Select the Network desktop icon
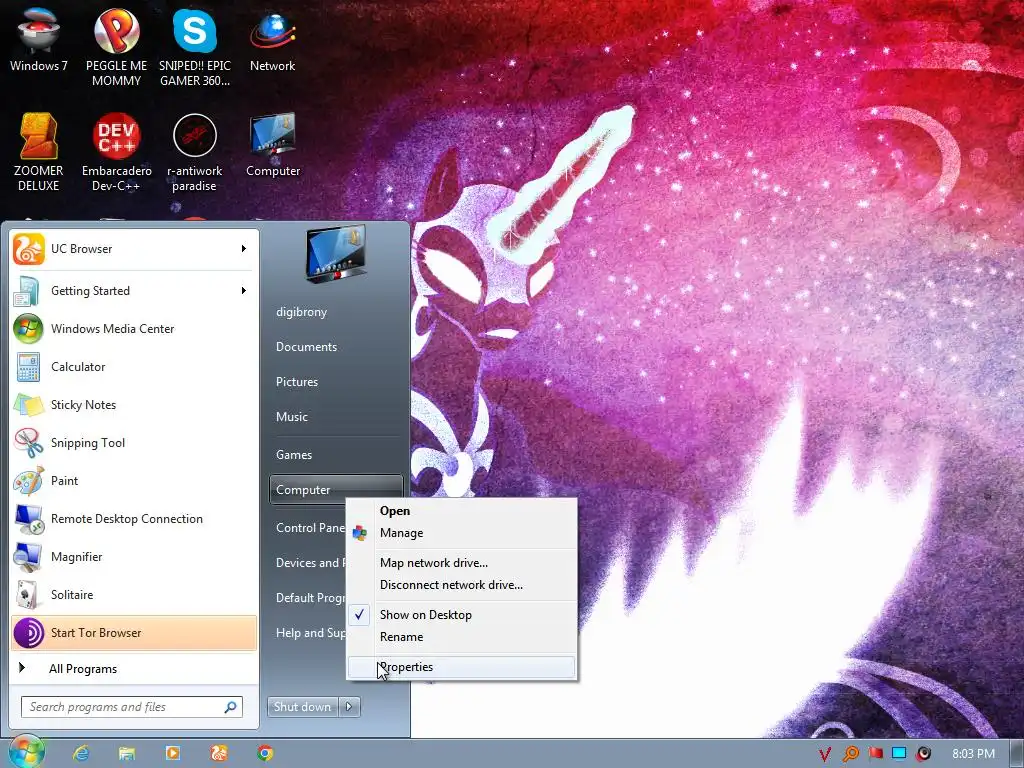 click(272, 39)
